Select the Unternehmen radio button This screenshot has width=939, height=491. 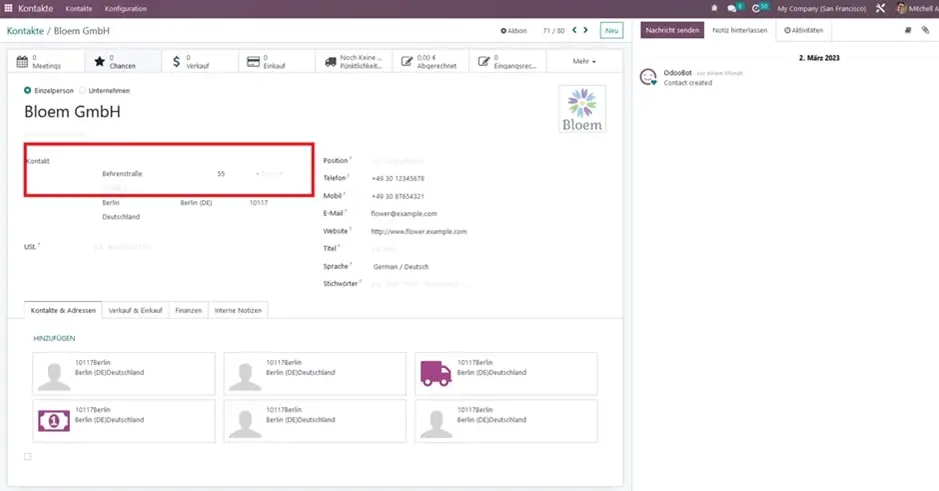tap(83, 91)
